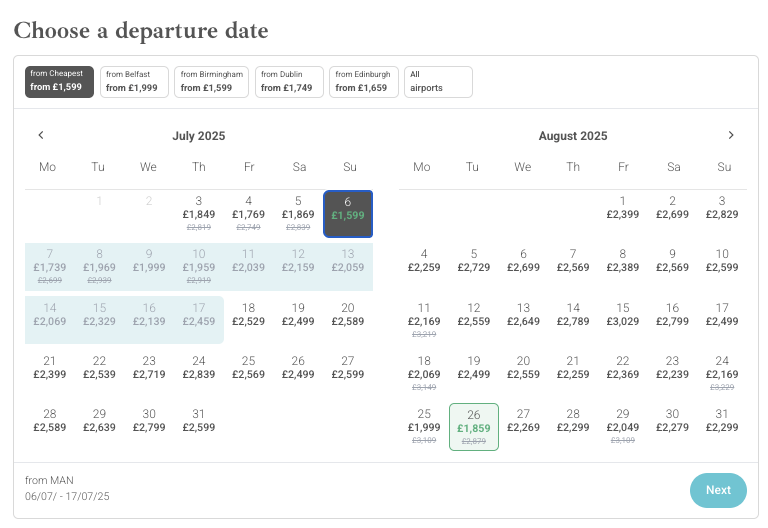Select the from Dublin £1,749 filter
The width and height of the screenshot is (768, 528).
point(289,82)
